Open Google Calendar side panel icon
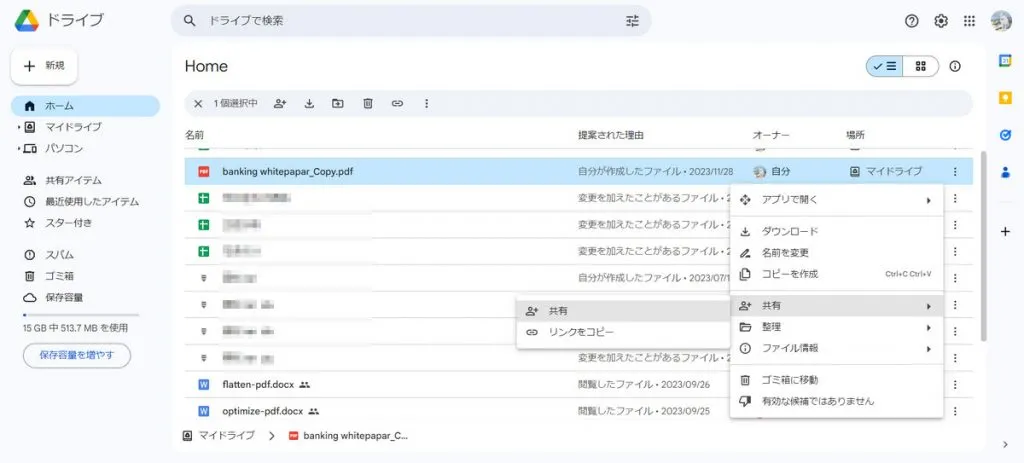The image size is (1024, 463). tap(1006, 60)
